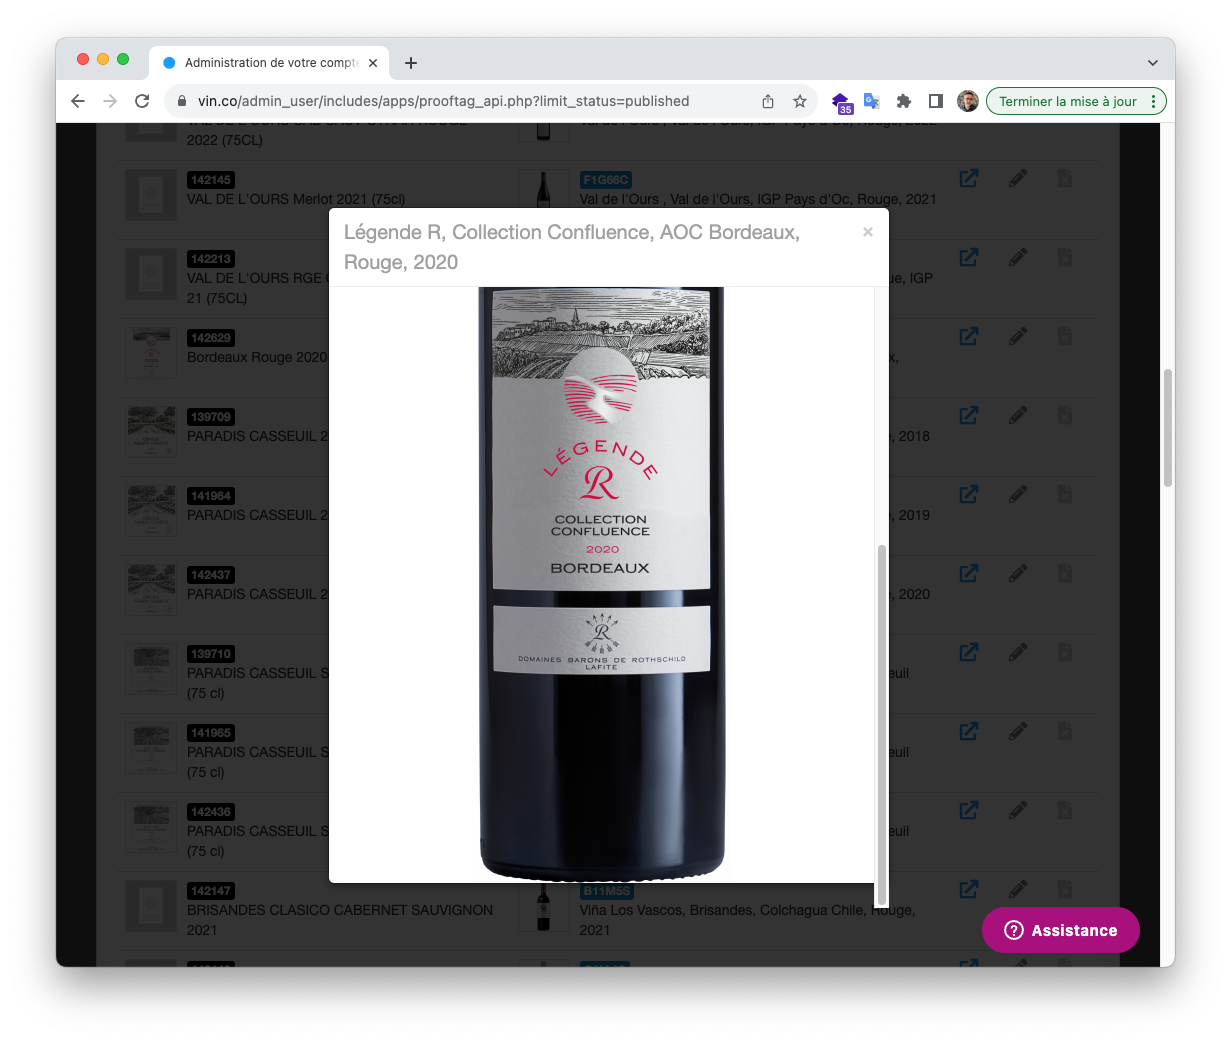Open the extensions puzzle menu
Screen dimensions: 1231x1041
point(904,101)
